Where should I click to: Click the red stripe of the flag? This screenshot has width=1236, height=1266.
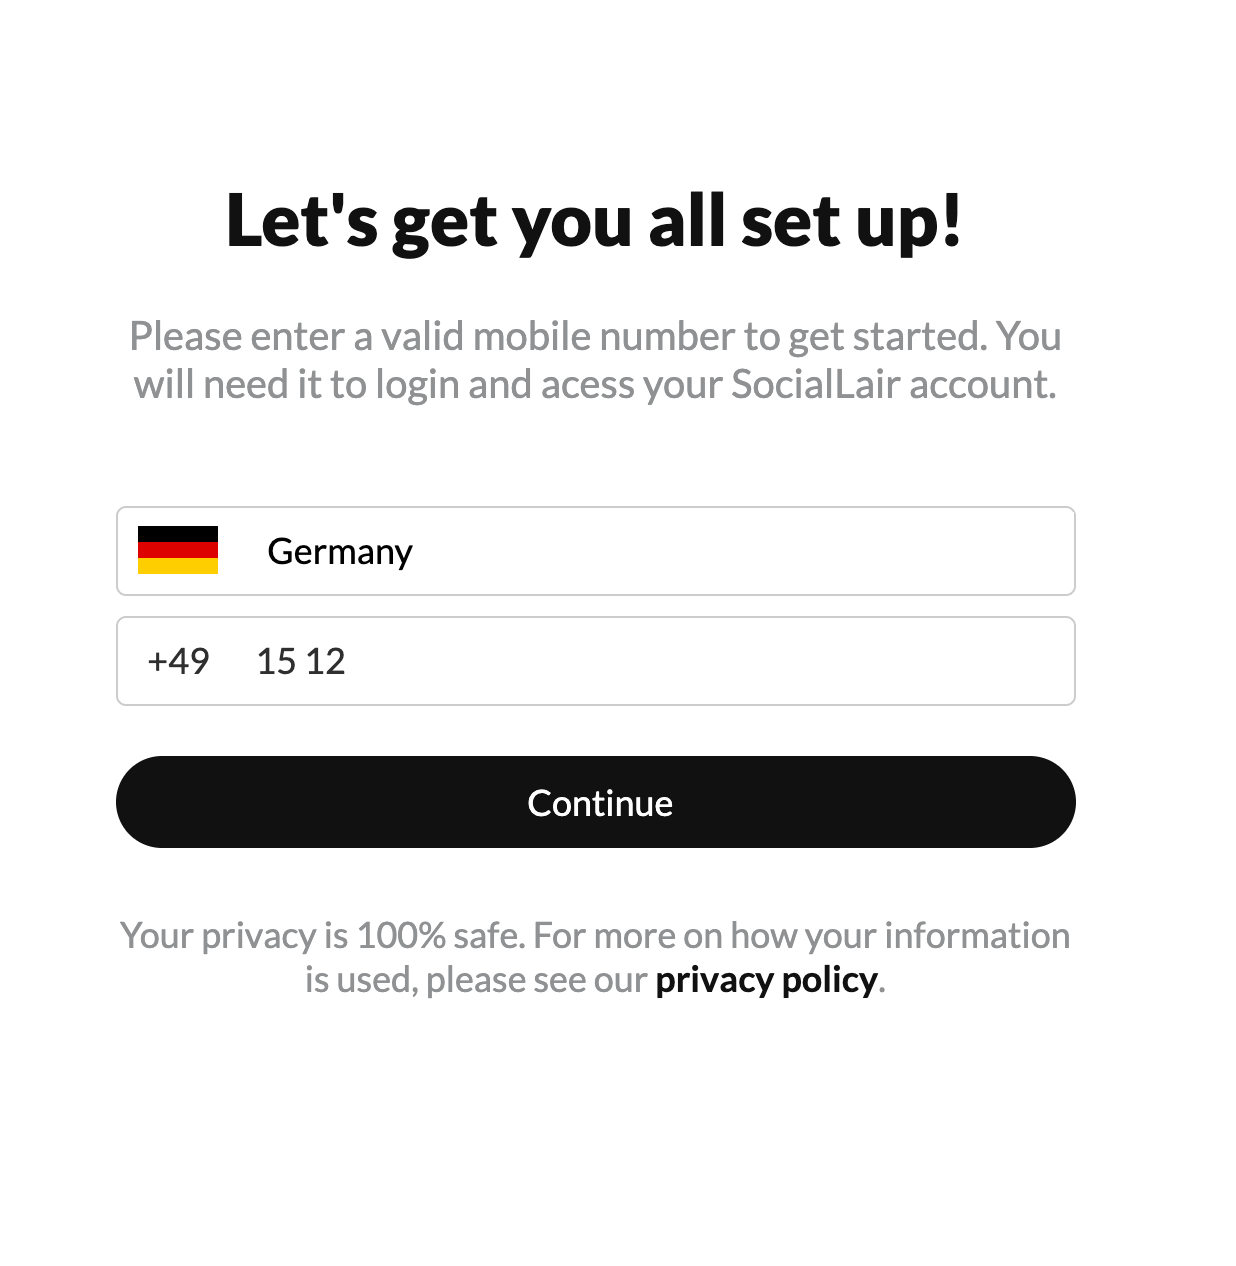point(178,550)
